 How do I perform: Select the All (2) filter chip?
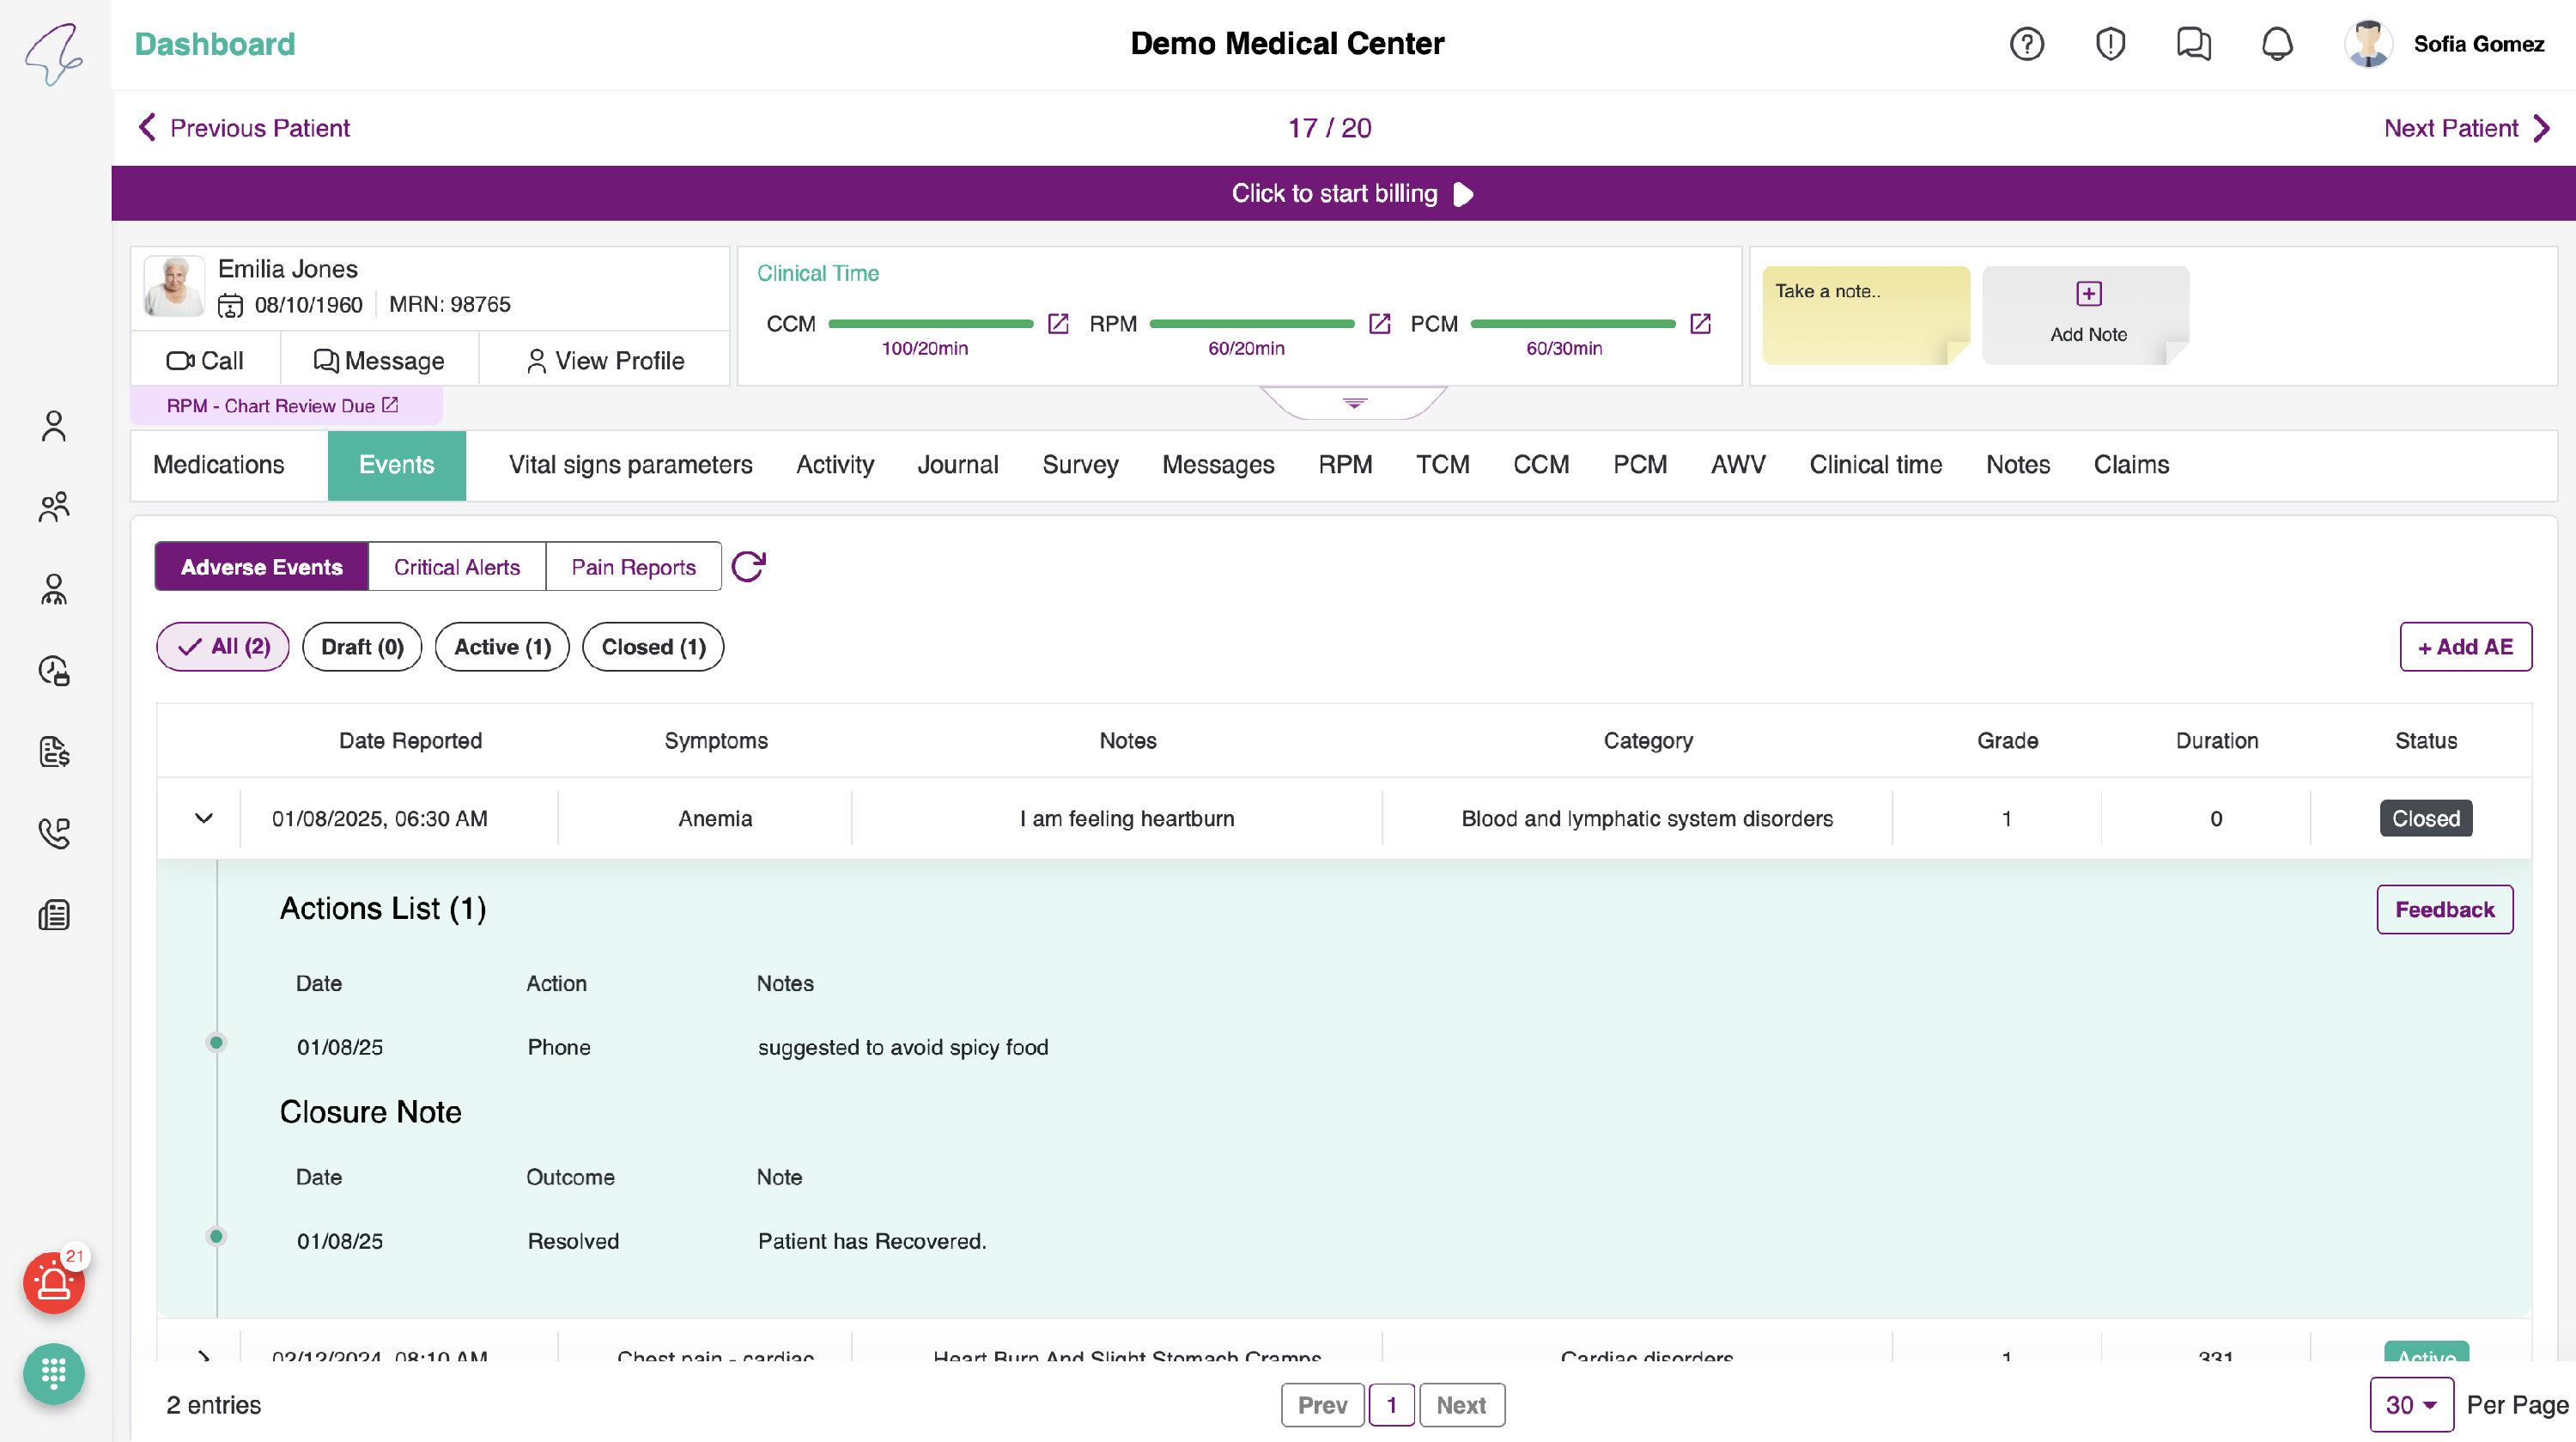(223, 647)
